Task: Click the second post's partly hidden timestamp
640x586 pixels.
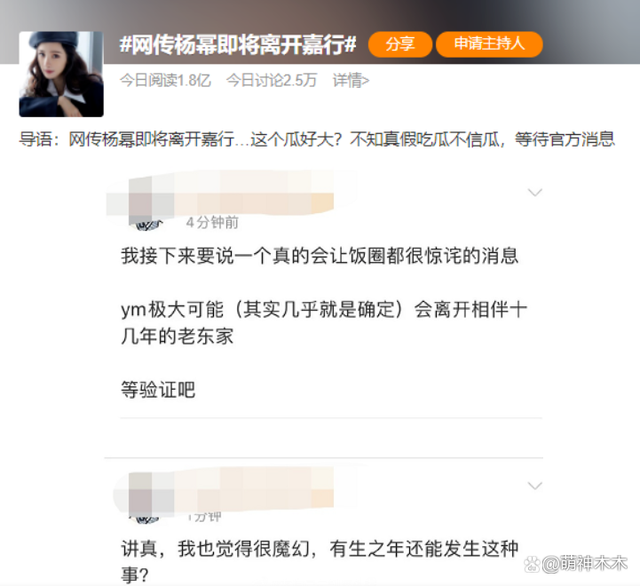Action: (204, 516)
